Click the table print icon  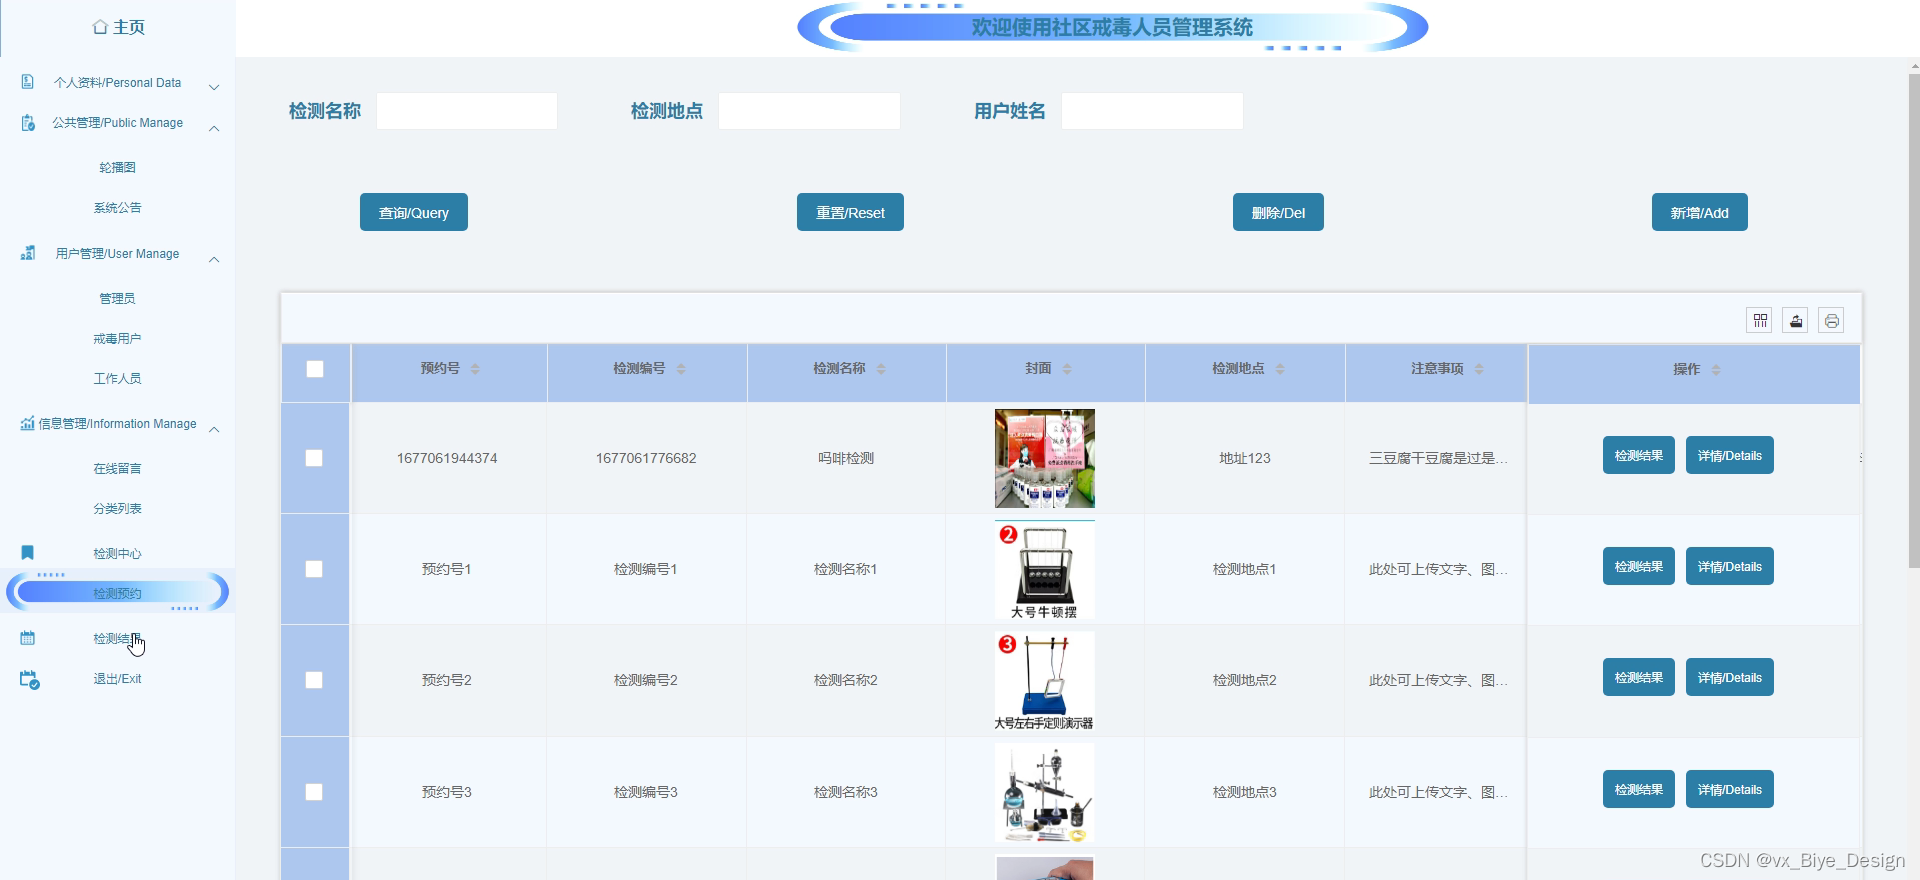pos(1831,321)
